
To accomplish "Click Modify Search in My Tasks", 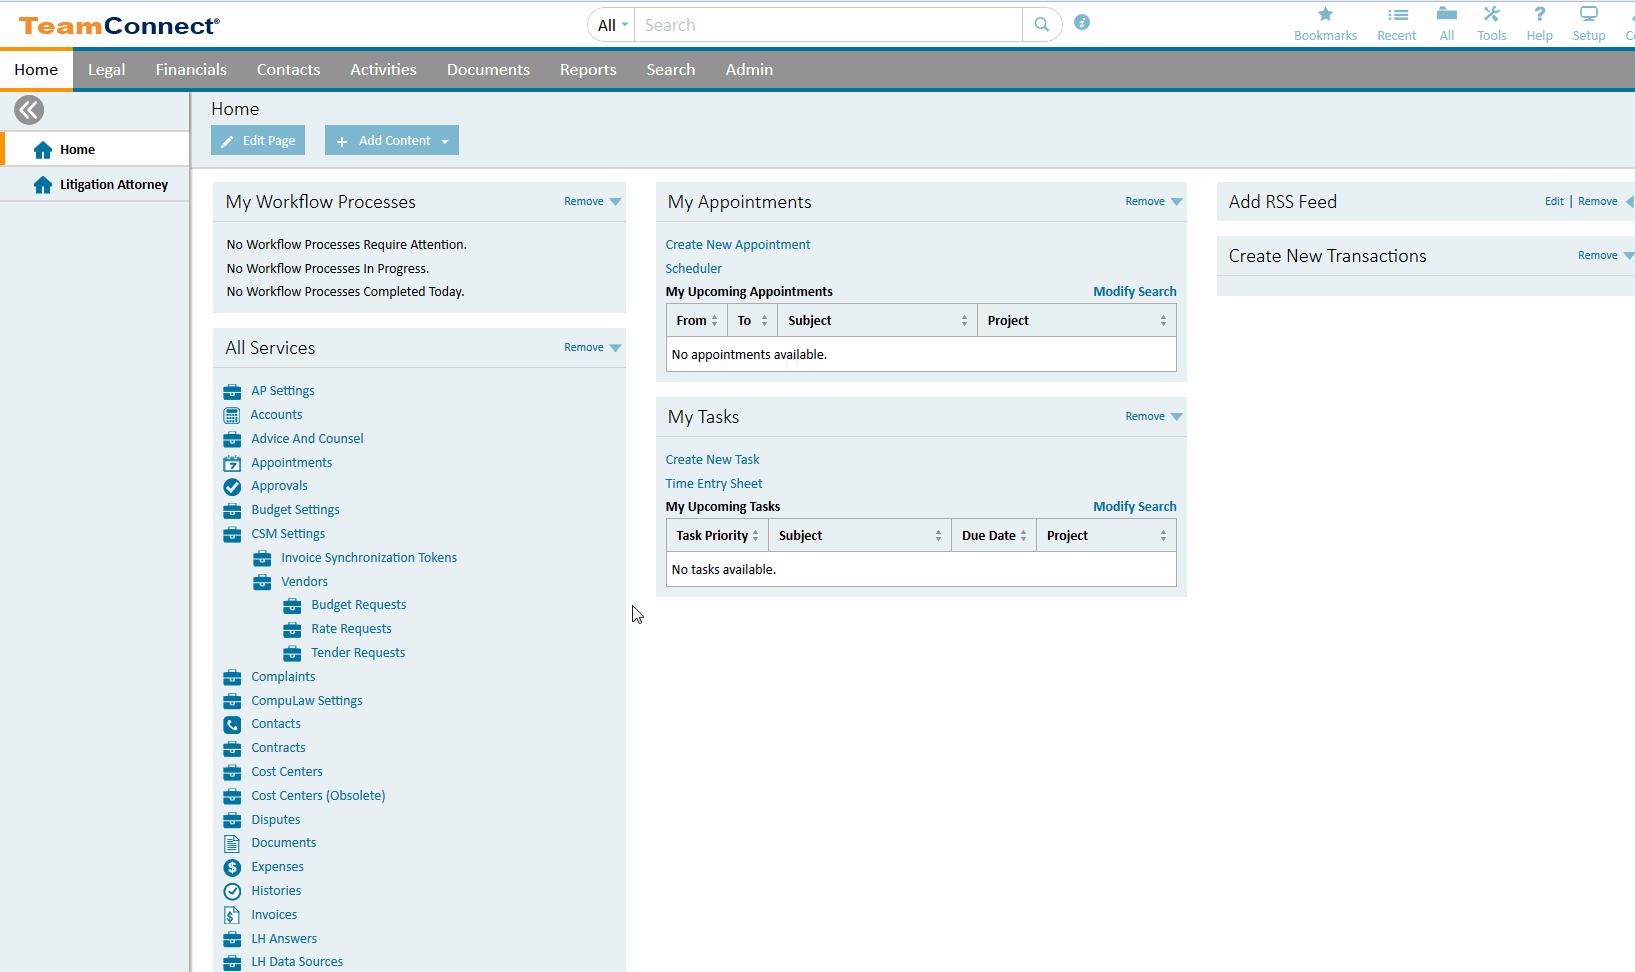I will click(1134, 507).
